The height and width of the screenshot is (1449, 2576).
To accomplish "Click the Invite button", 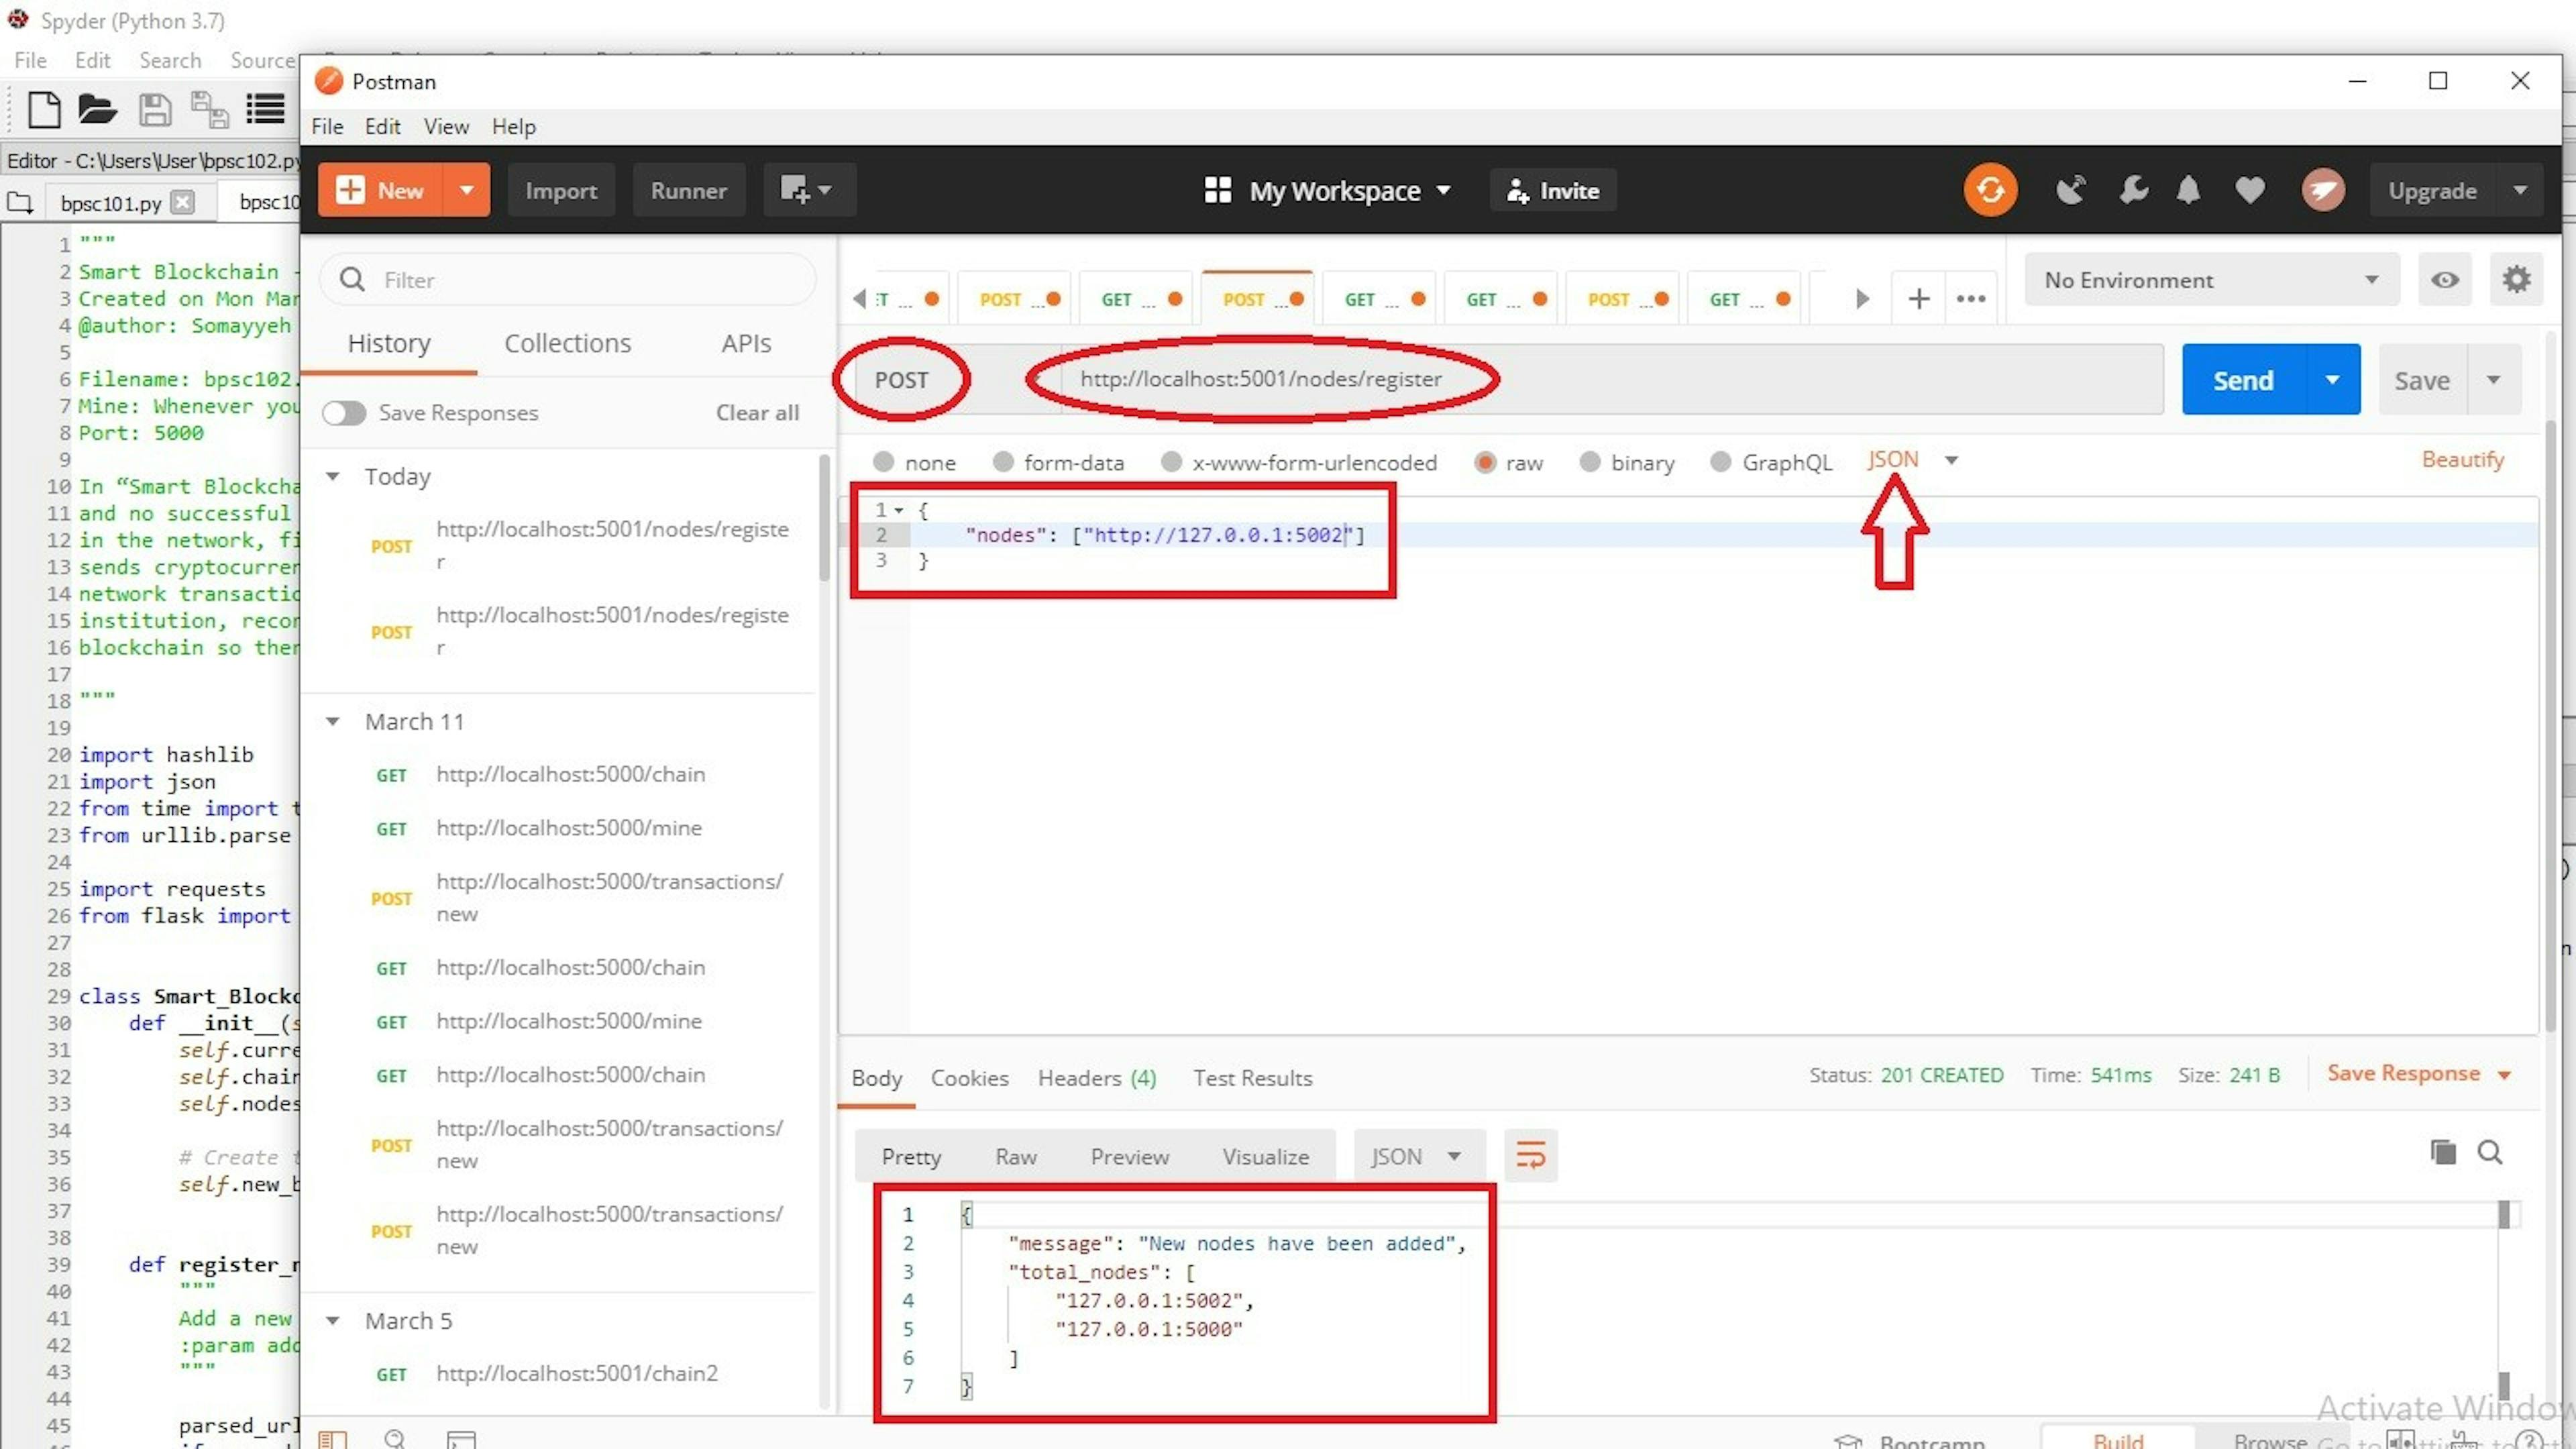I will click(1553, 190).
